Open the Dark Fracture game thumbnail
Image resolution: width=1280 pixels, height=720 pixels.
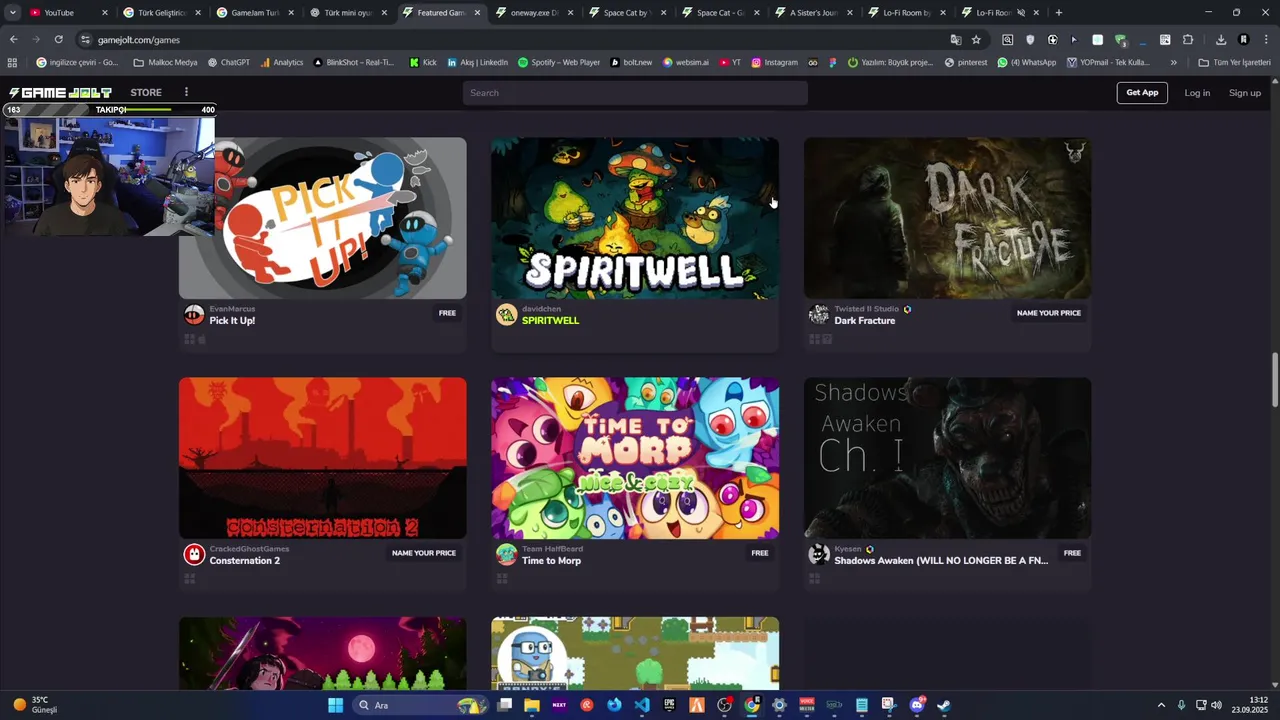click(x=948, y=218)
